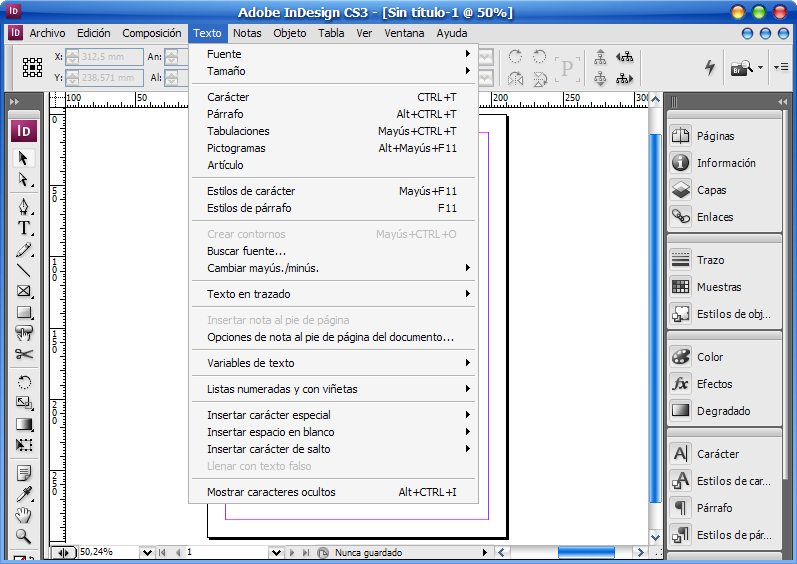The width and height of the screenshot is (797, 564).
Task: Select the Zoom magnifier tool
Action: point(24,536)
